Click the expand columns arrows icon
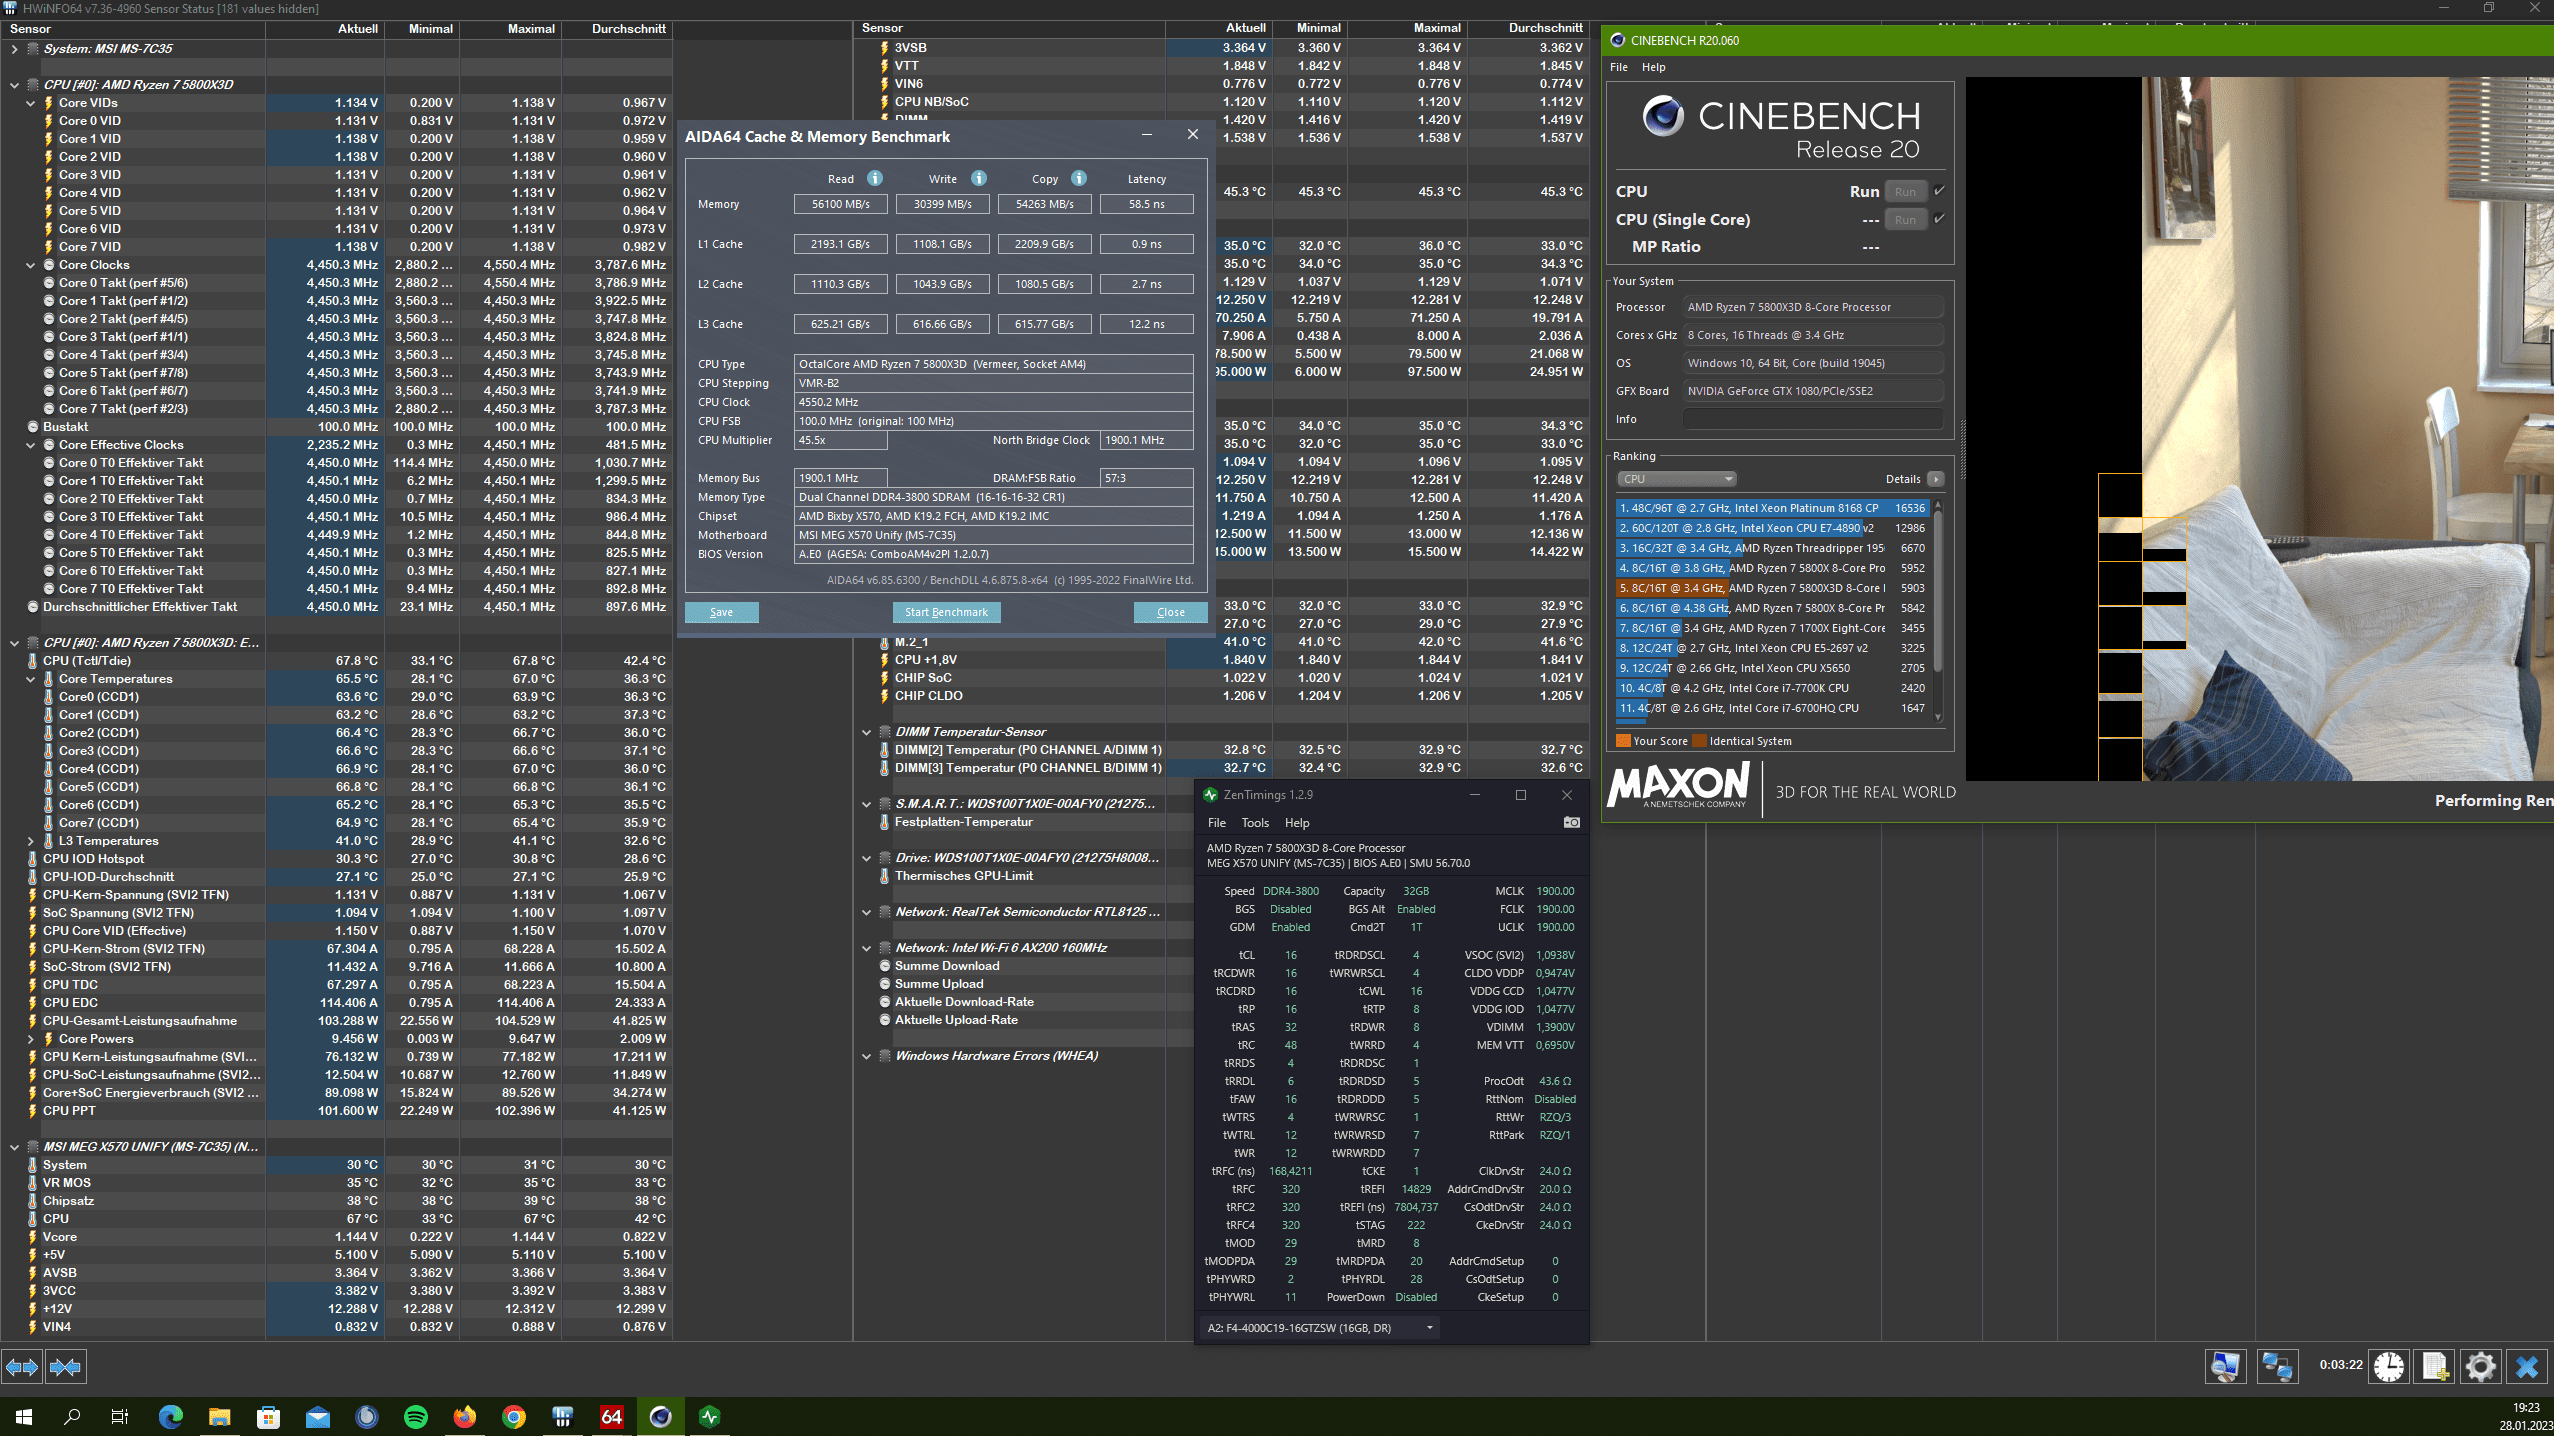The height and width of the screenshot is (1436, 2554). (x=22, y=1367)
